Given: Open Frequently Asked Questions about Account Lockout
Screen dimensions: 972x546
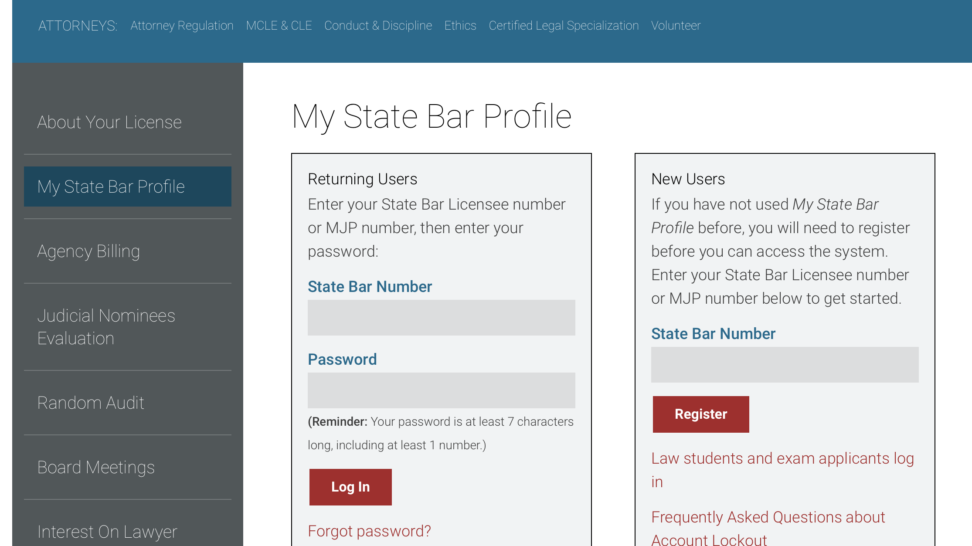Looking at the screenshot, I should 768,528.
